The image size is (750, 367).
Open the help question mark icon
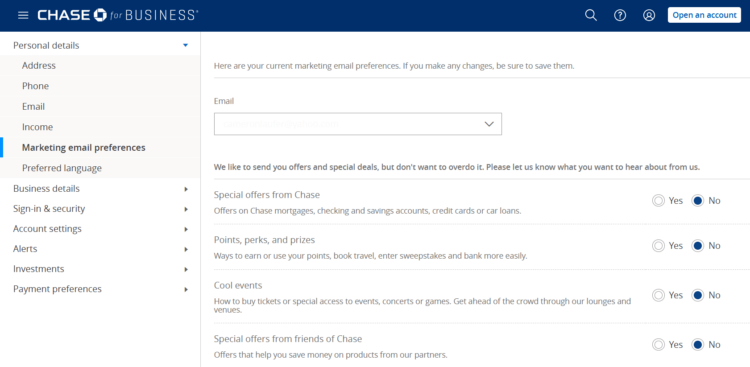pos(620,15)
